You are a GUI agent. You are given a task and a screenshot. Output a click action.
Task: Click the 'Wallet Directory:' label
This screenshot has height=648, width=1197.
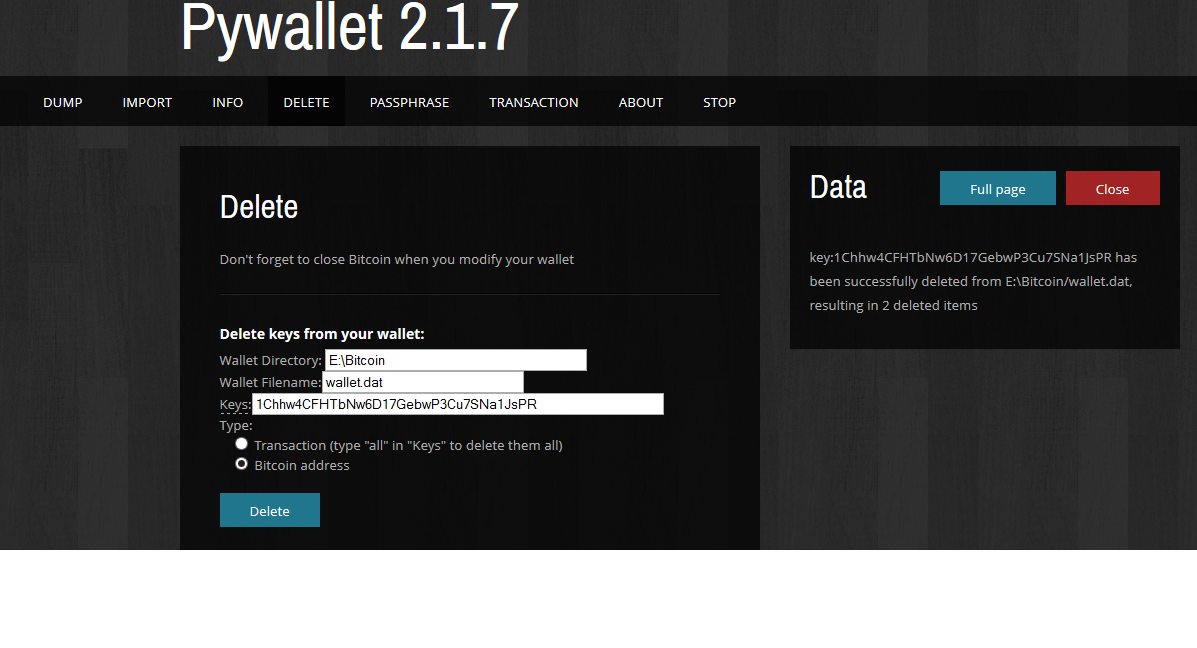point(270,360)
